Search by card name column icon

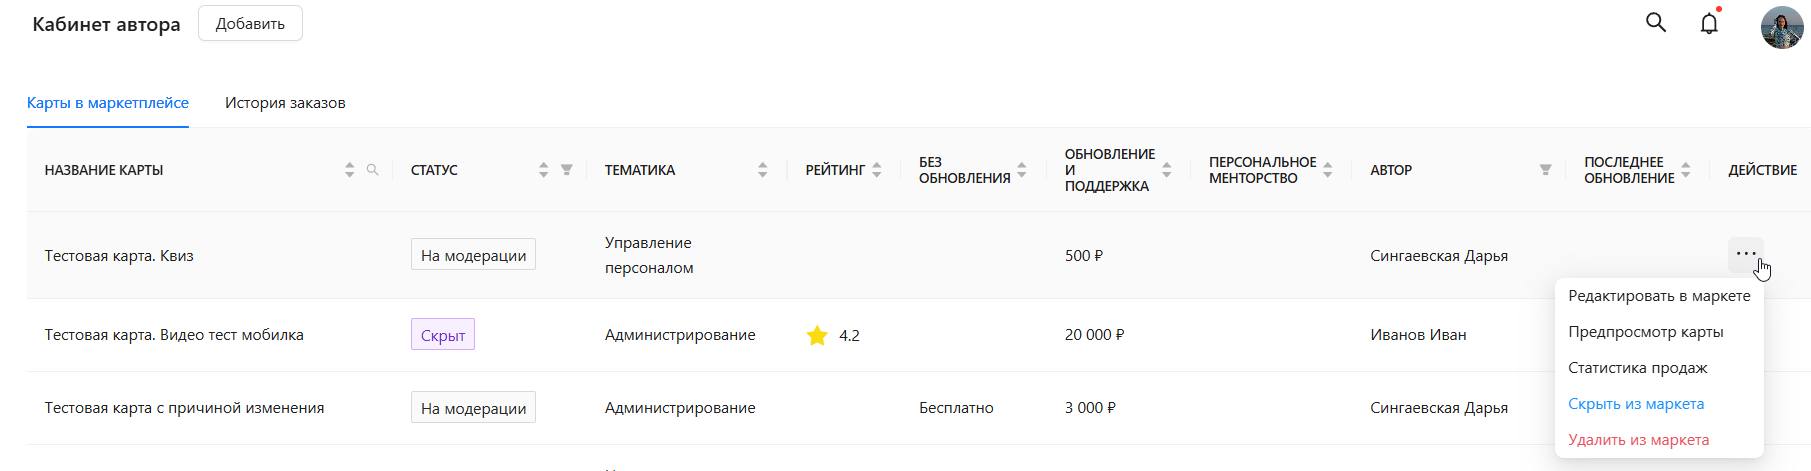point(373,170)
